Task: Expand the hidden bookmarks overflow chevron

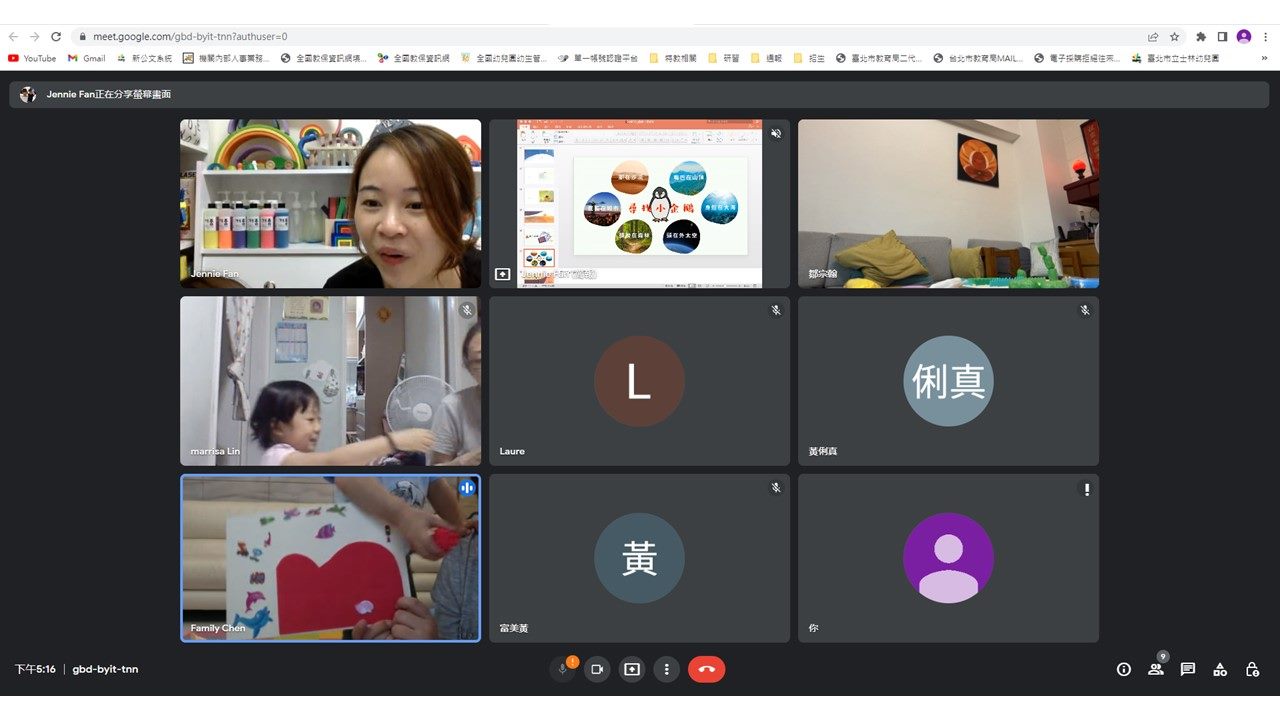Action: 1264,59
